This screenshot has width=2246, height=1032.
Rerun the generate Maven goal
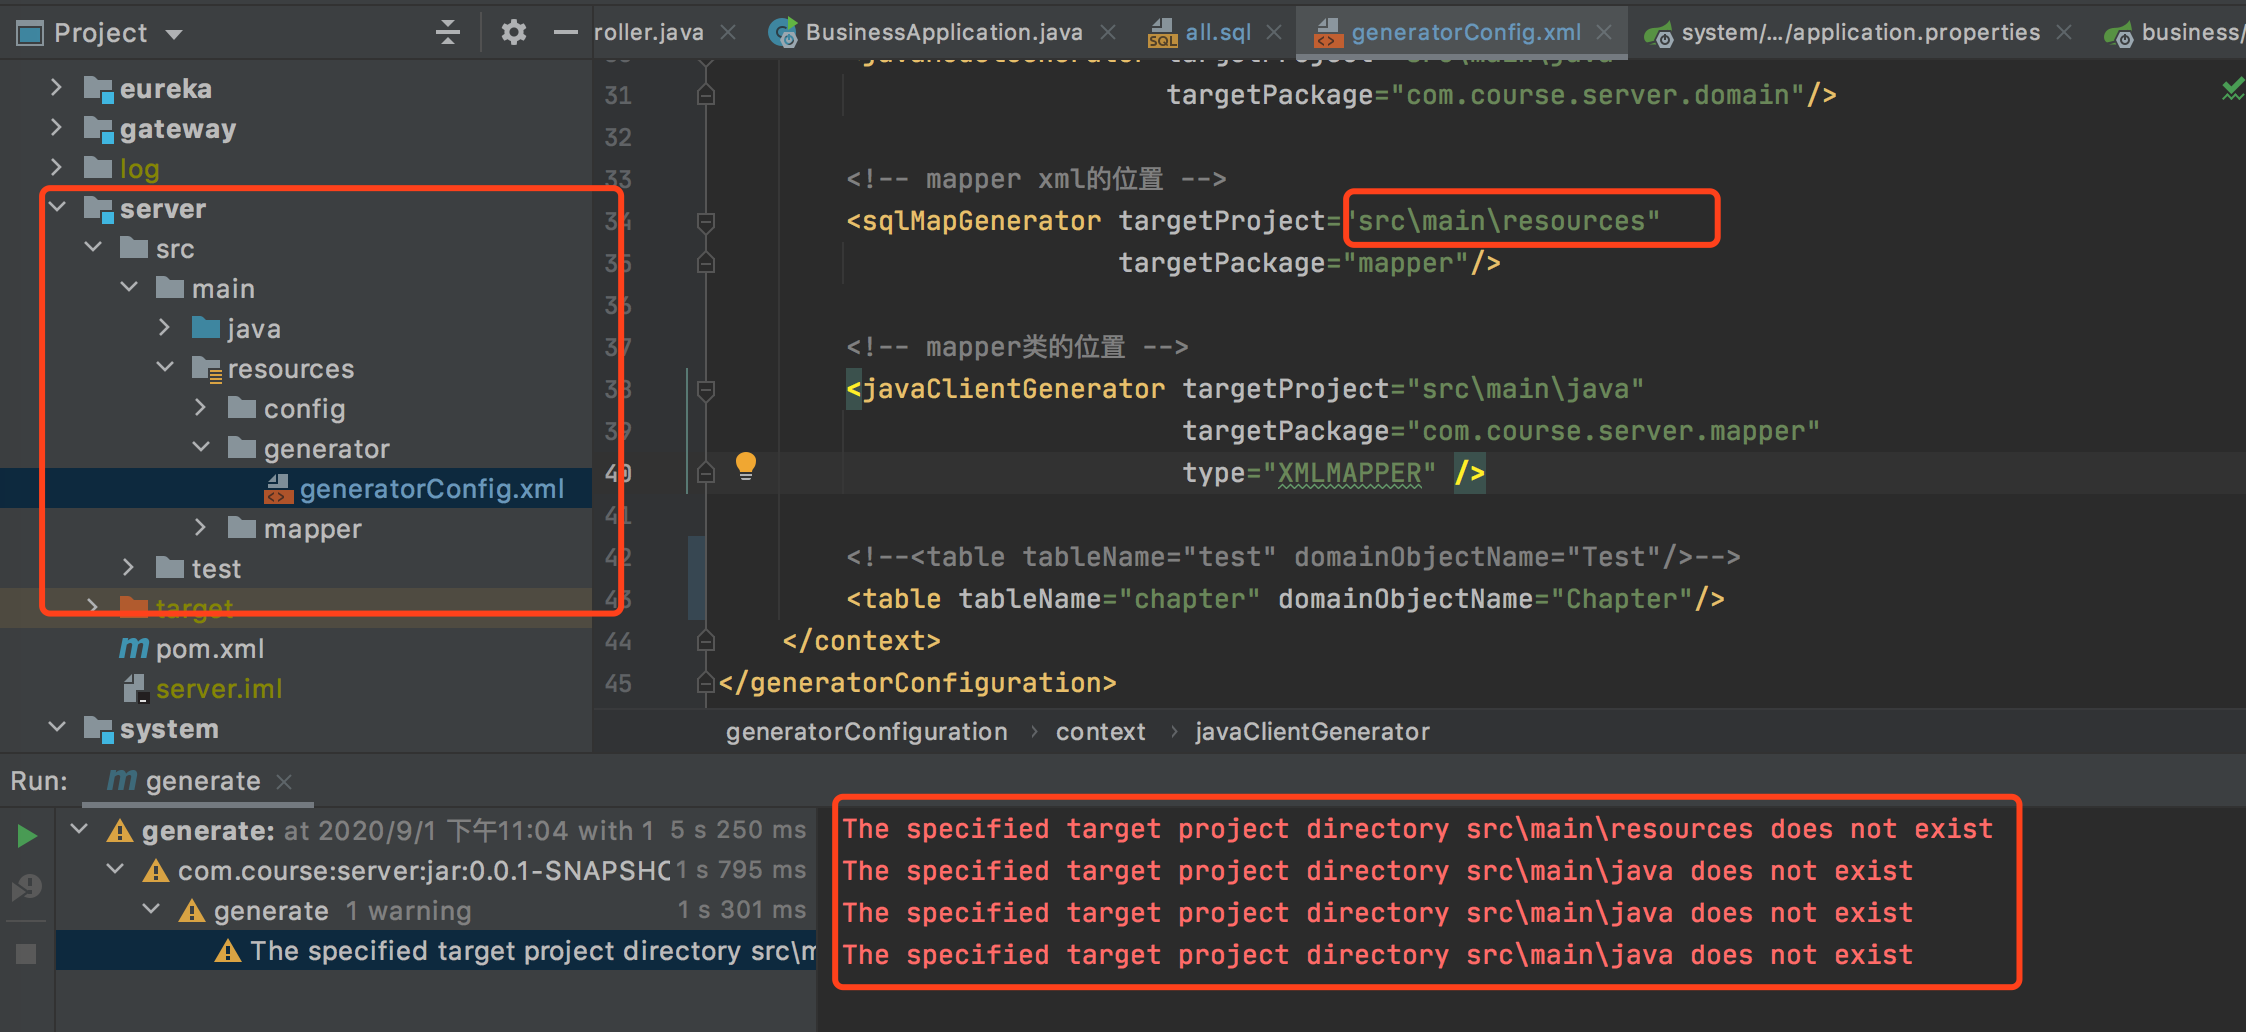[x=27, y=836]
